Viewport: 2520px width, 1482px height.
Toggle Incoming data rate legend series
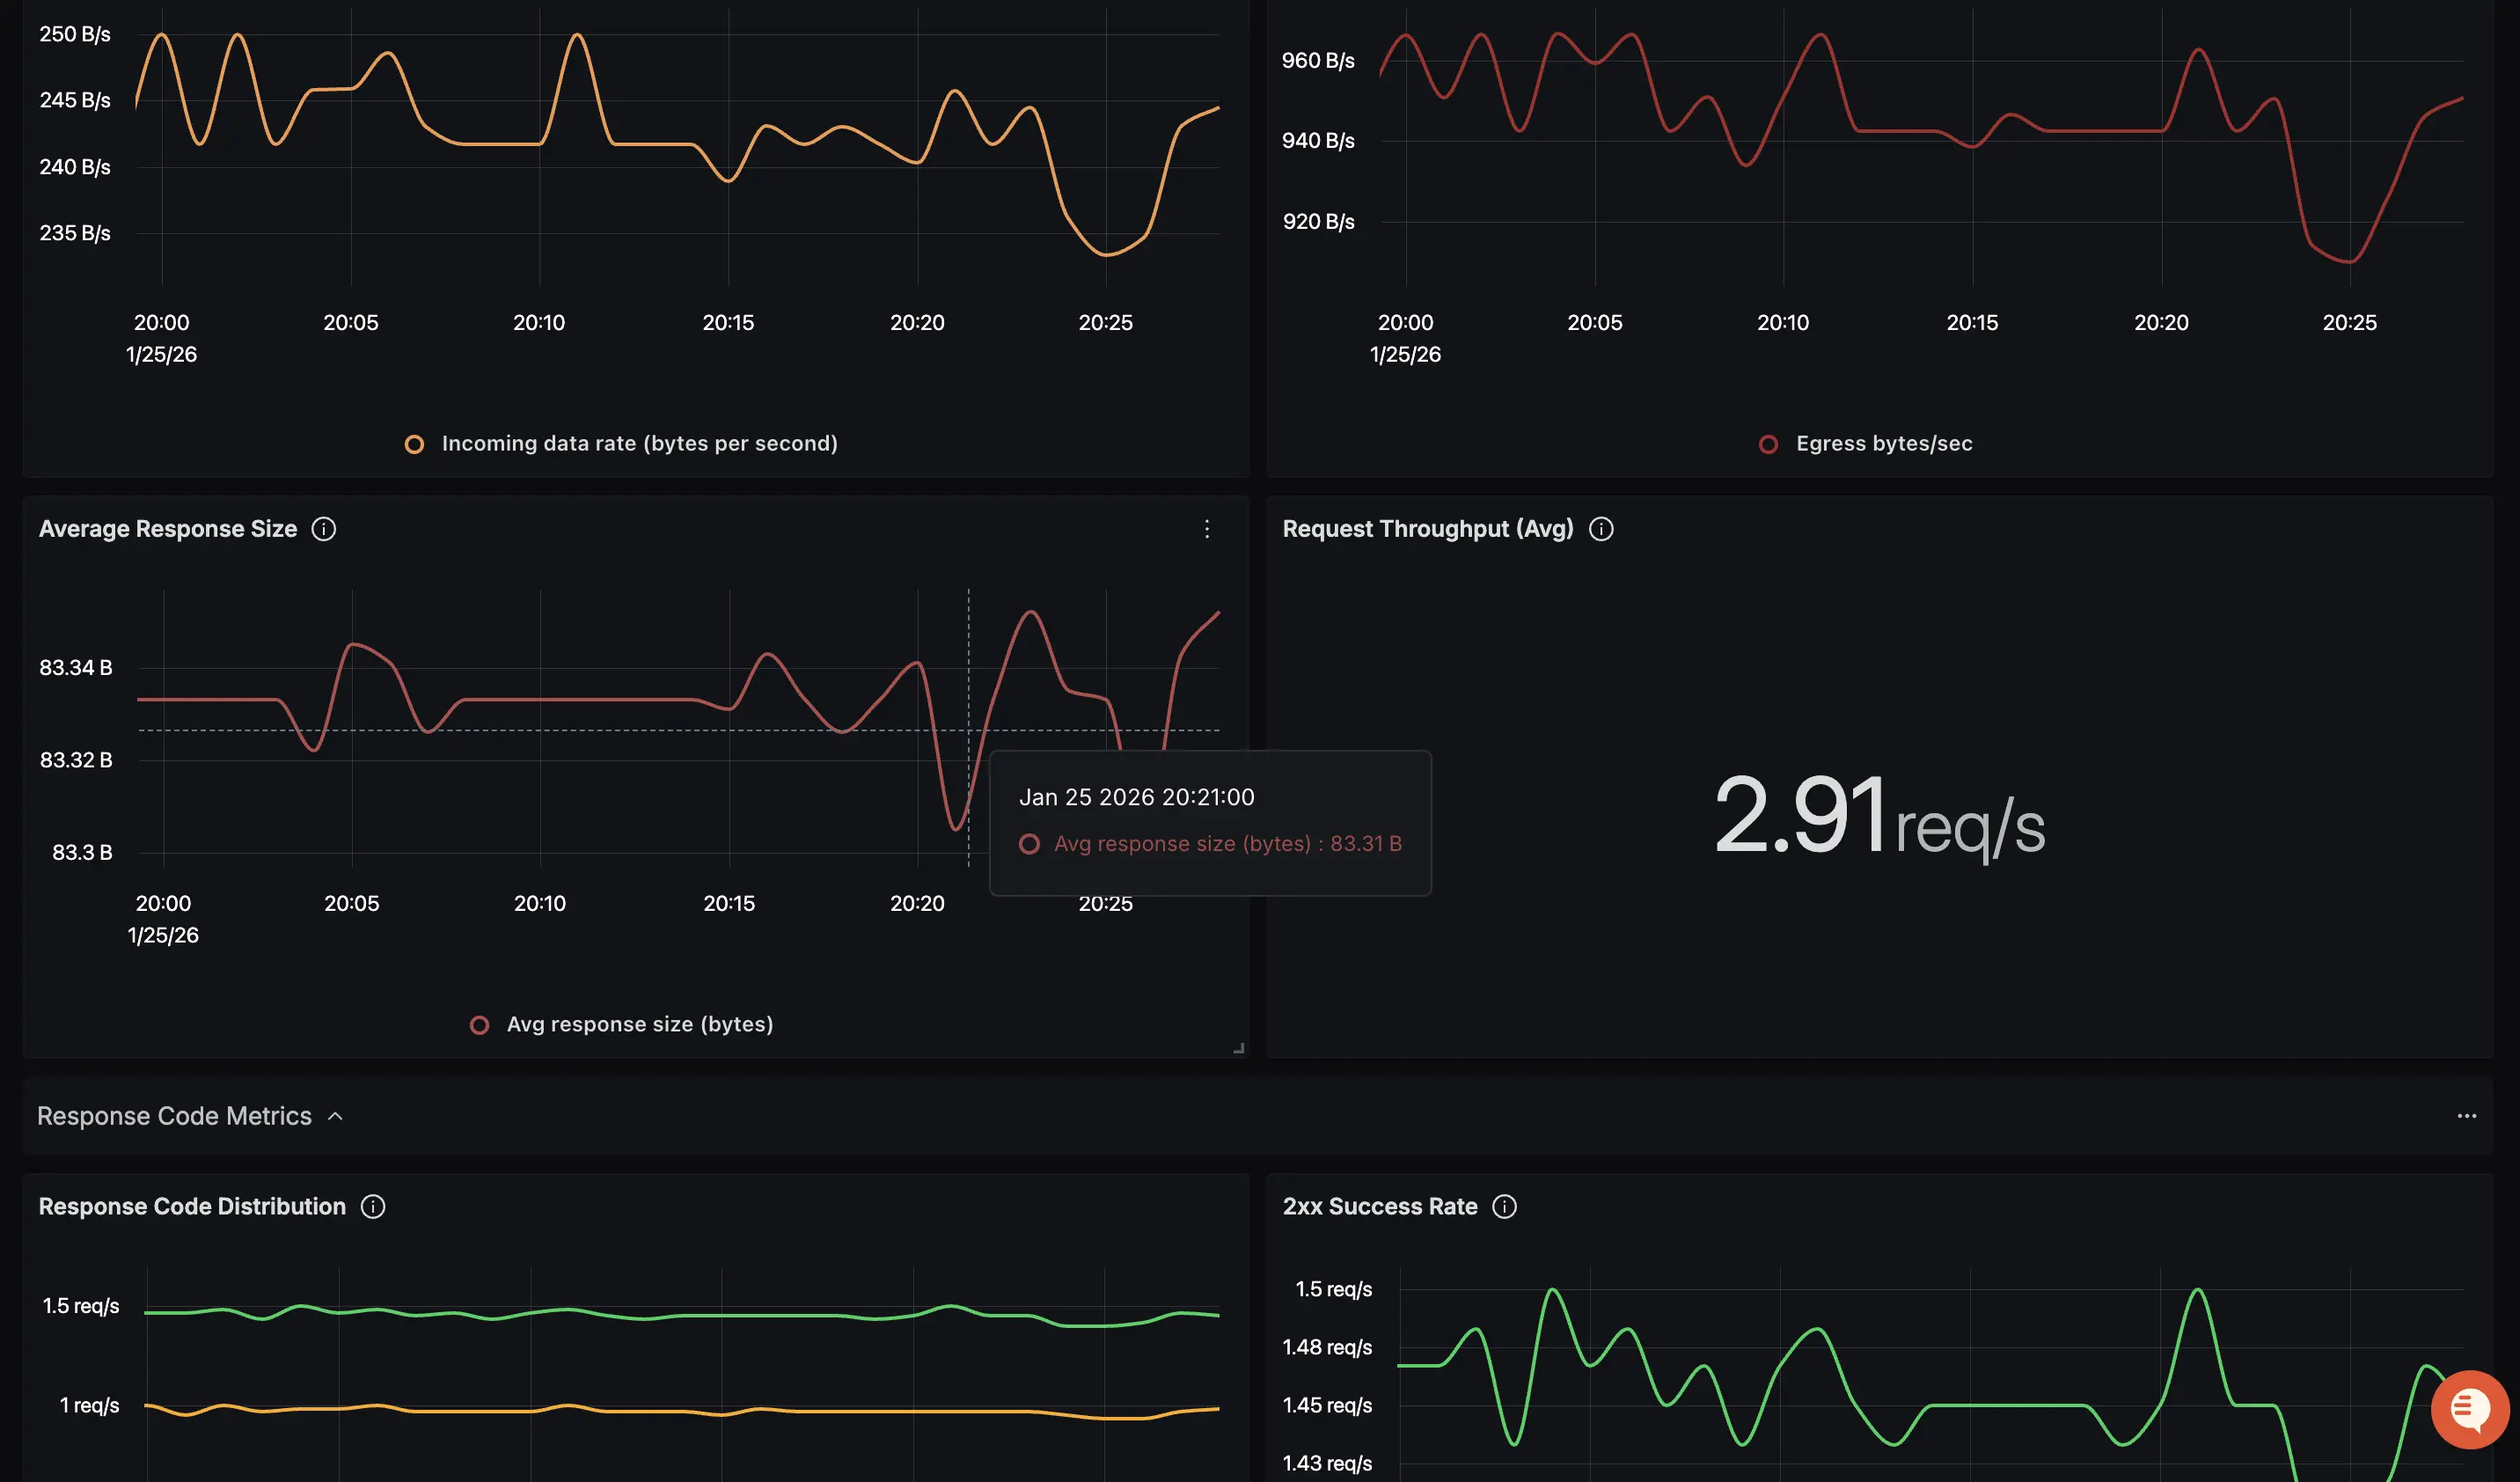(639, 444)
